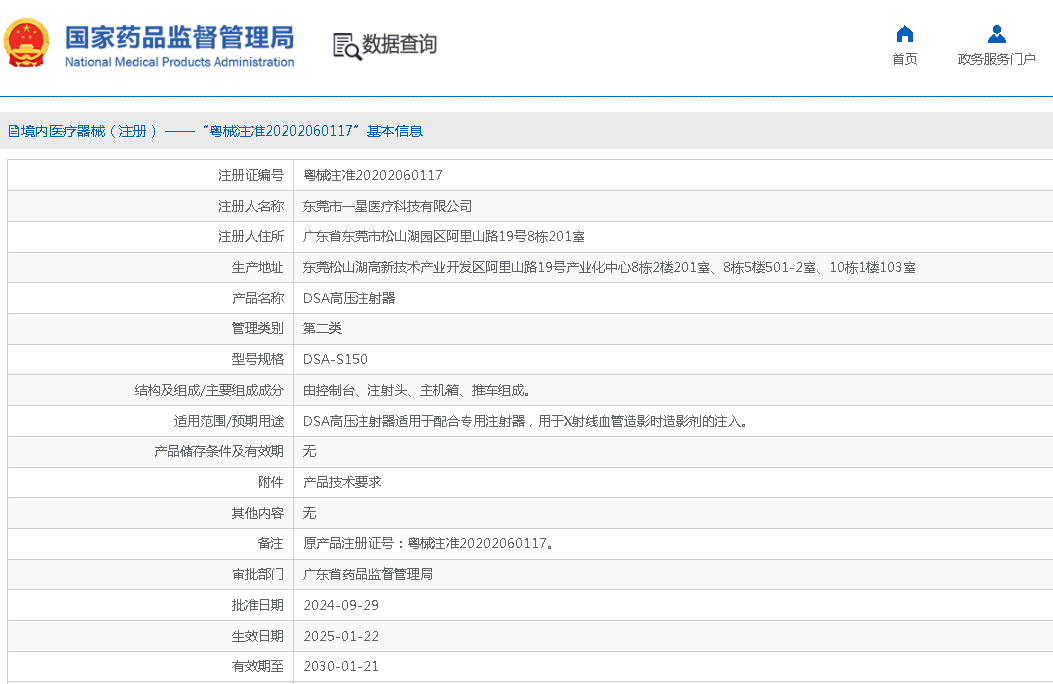1053x684 pixels.
Task: Click the model value DSA-S150
Action: point(335,359)
